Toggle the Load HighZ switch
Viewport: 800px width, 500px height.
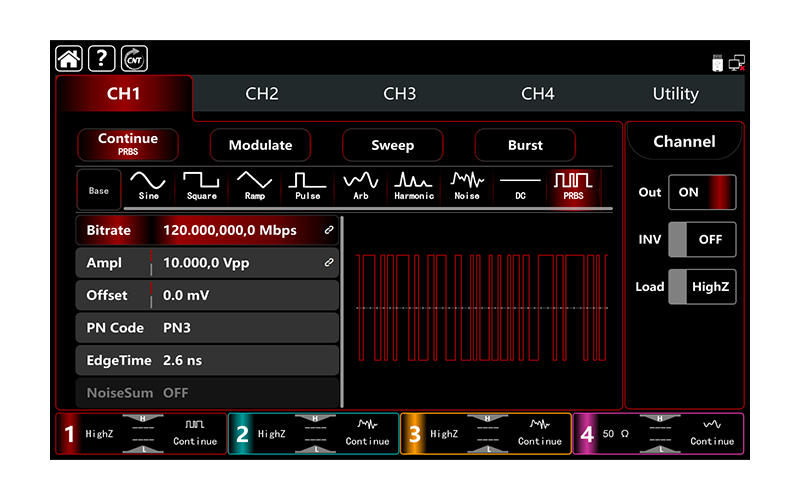[702, 287]
